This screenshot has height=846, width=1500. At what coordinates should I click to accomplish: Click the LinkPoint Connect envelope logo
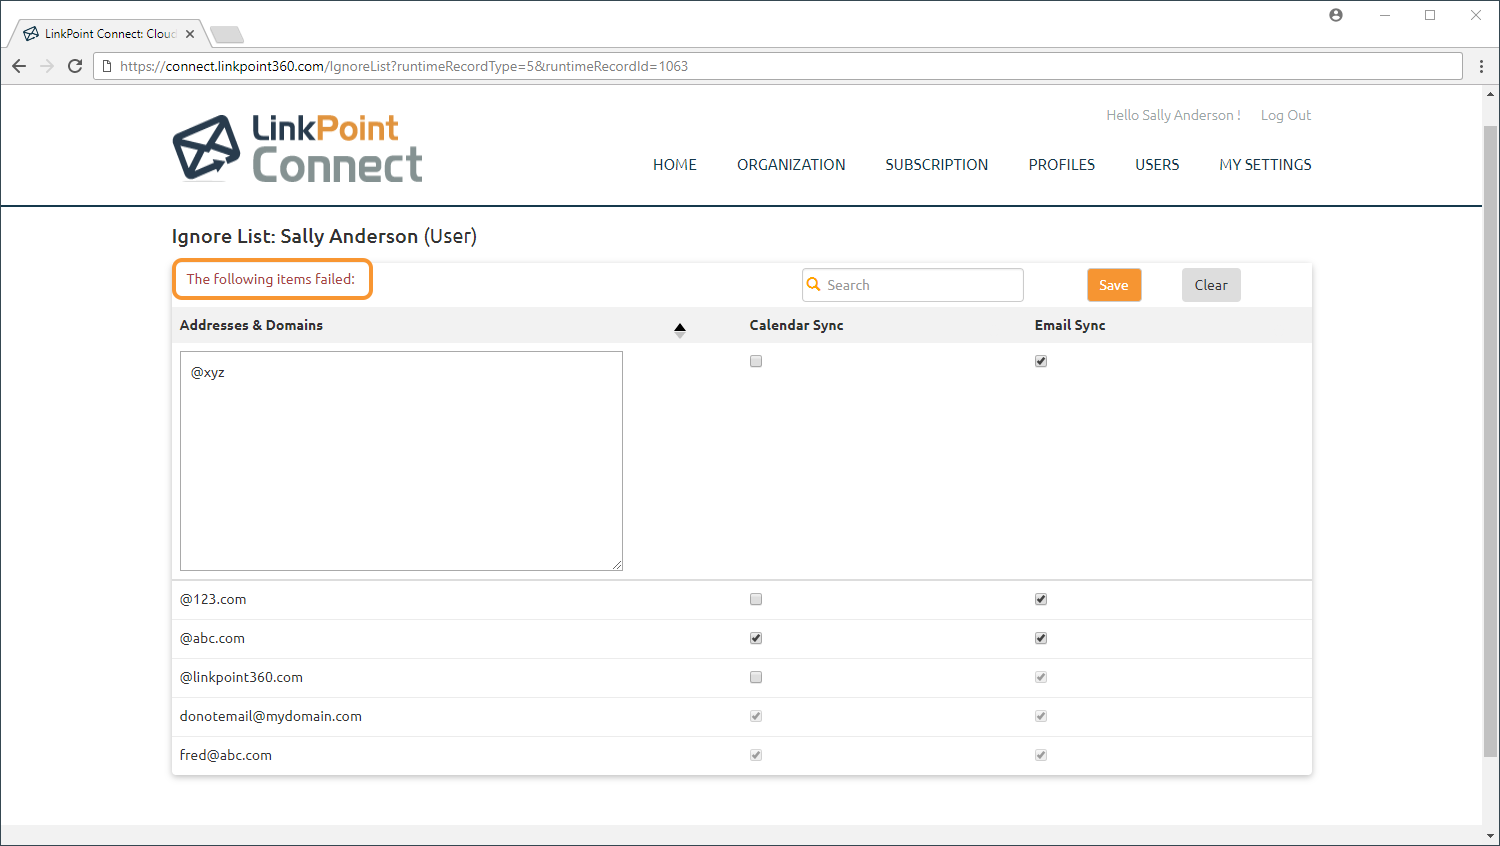click(207, 148)
